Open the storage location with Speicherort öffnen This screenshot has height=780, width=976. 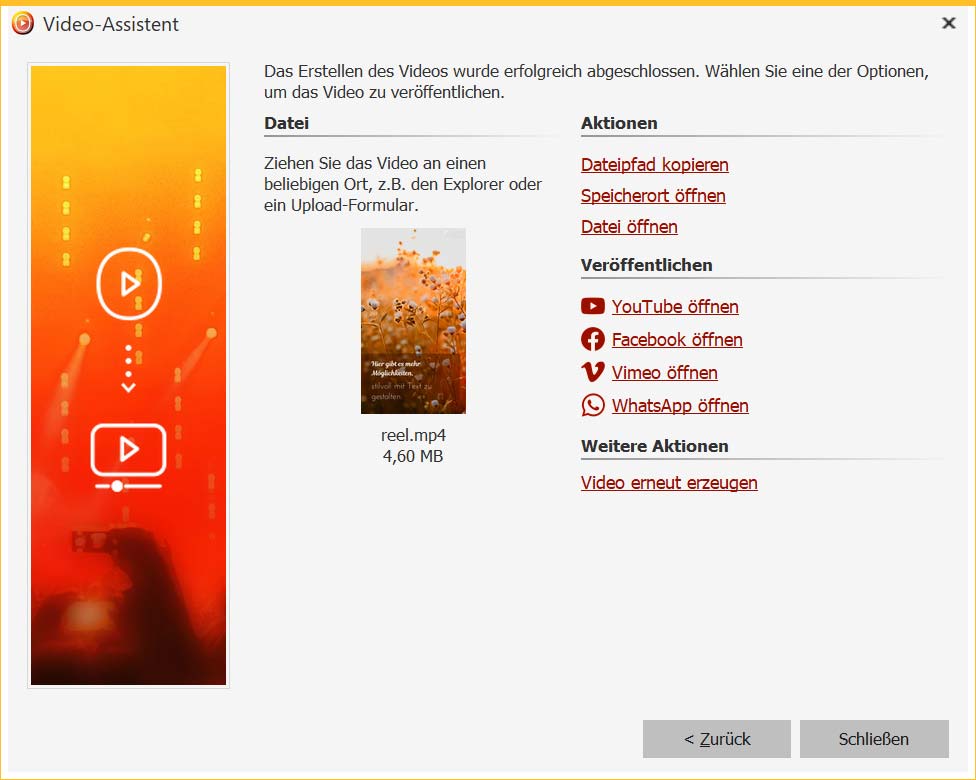(x=653, y=196)
